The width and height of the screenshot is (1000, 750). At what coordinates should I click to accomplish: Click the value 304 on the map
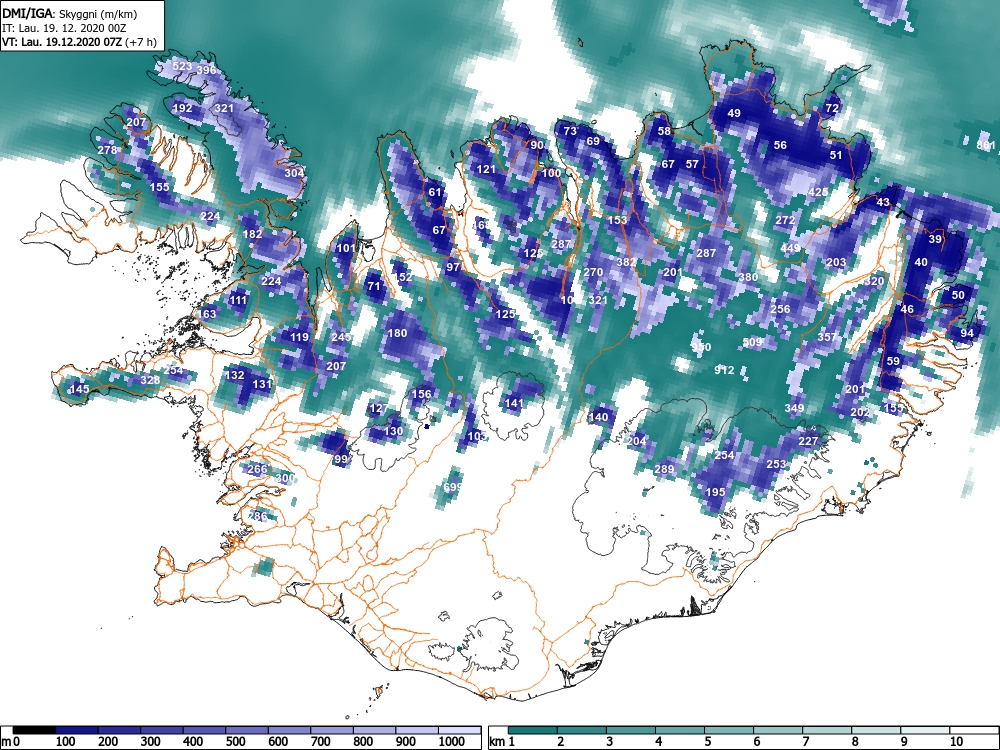(294, 173)
